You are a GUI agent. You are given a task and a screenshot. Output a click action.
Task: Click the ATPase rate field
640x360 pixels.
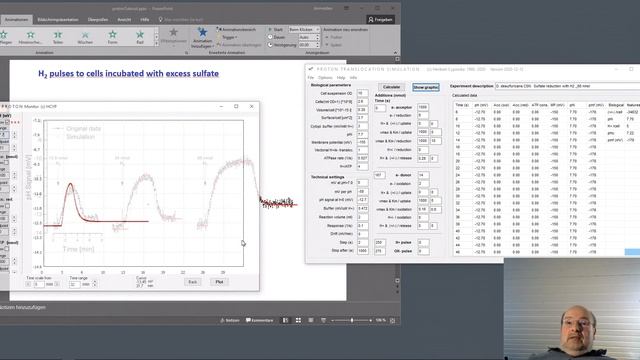pyautogui.click(x=362, y=158)
